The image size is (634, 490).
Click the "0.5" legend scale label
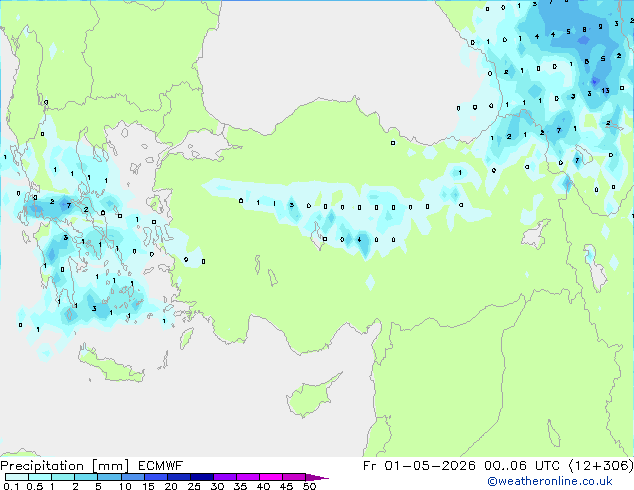[35, 486]
